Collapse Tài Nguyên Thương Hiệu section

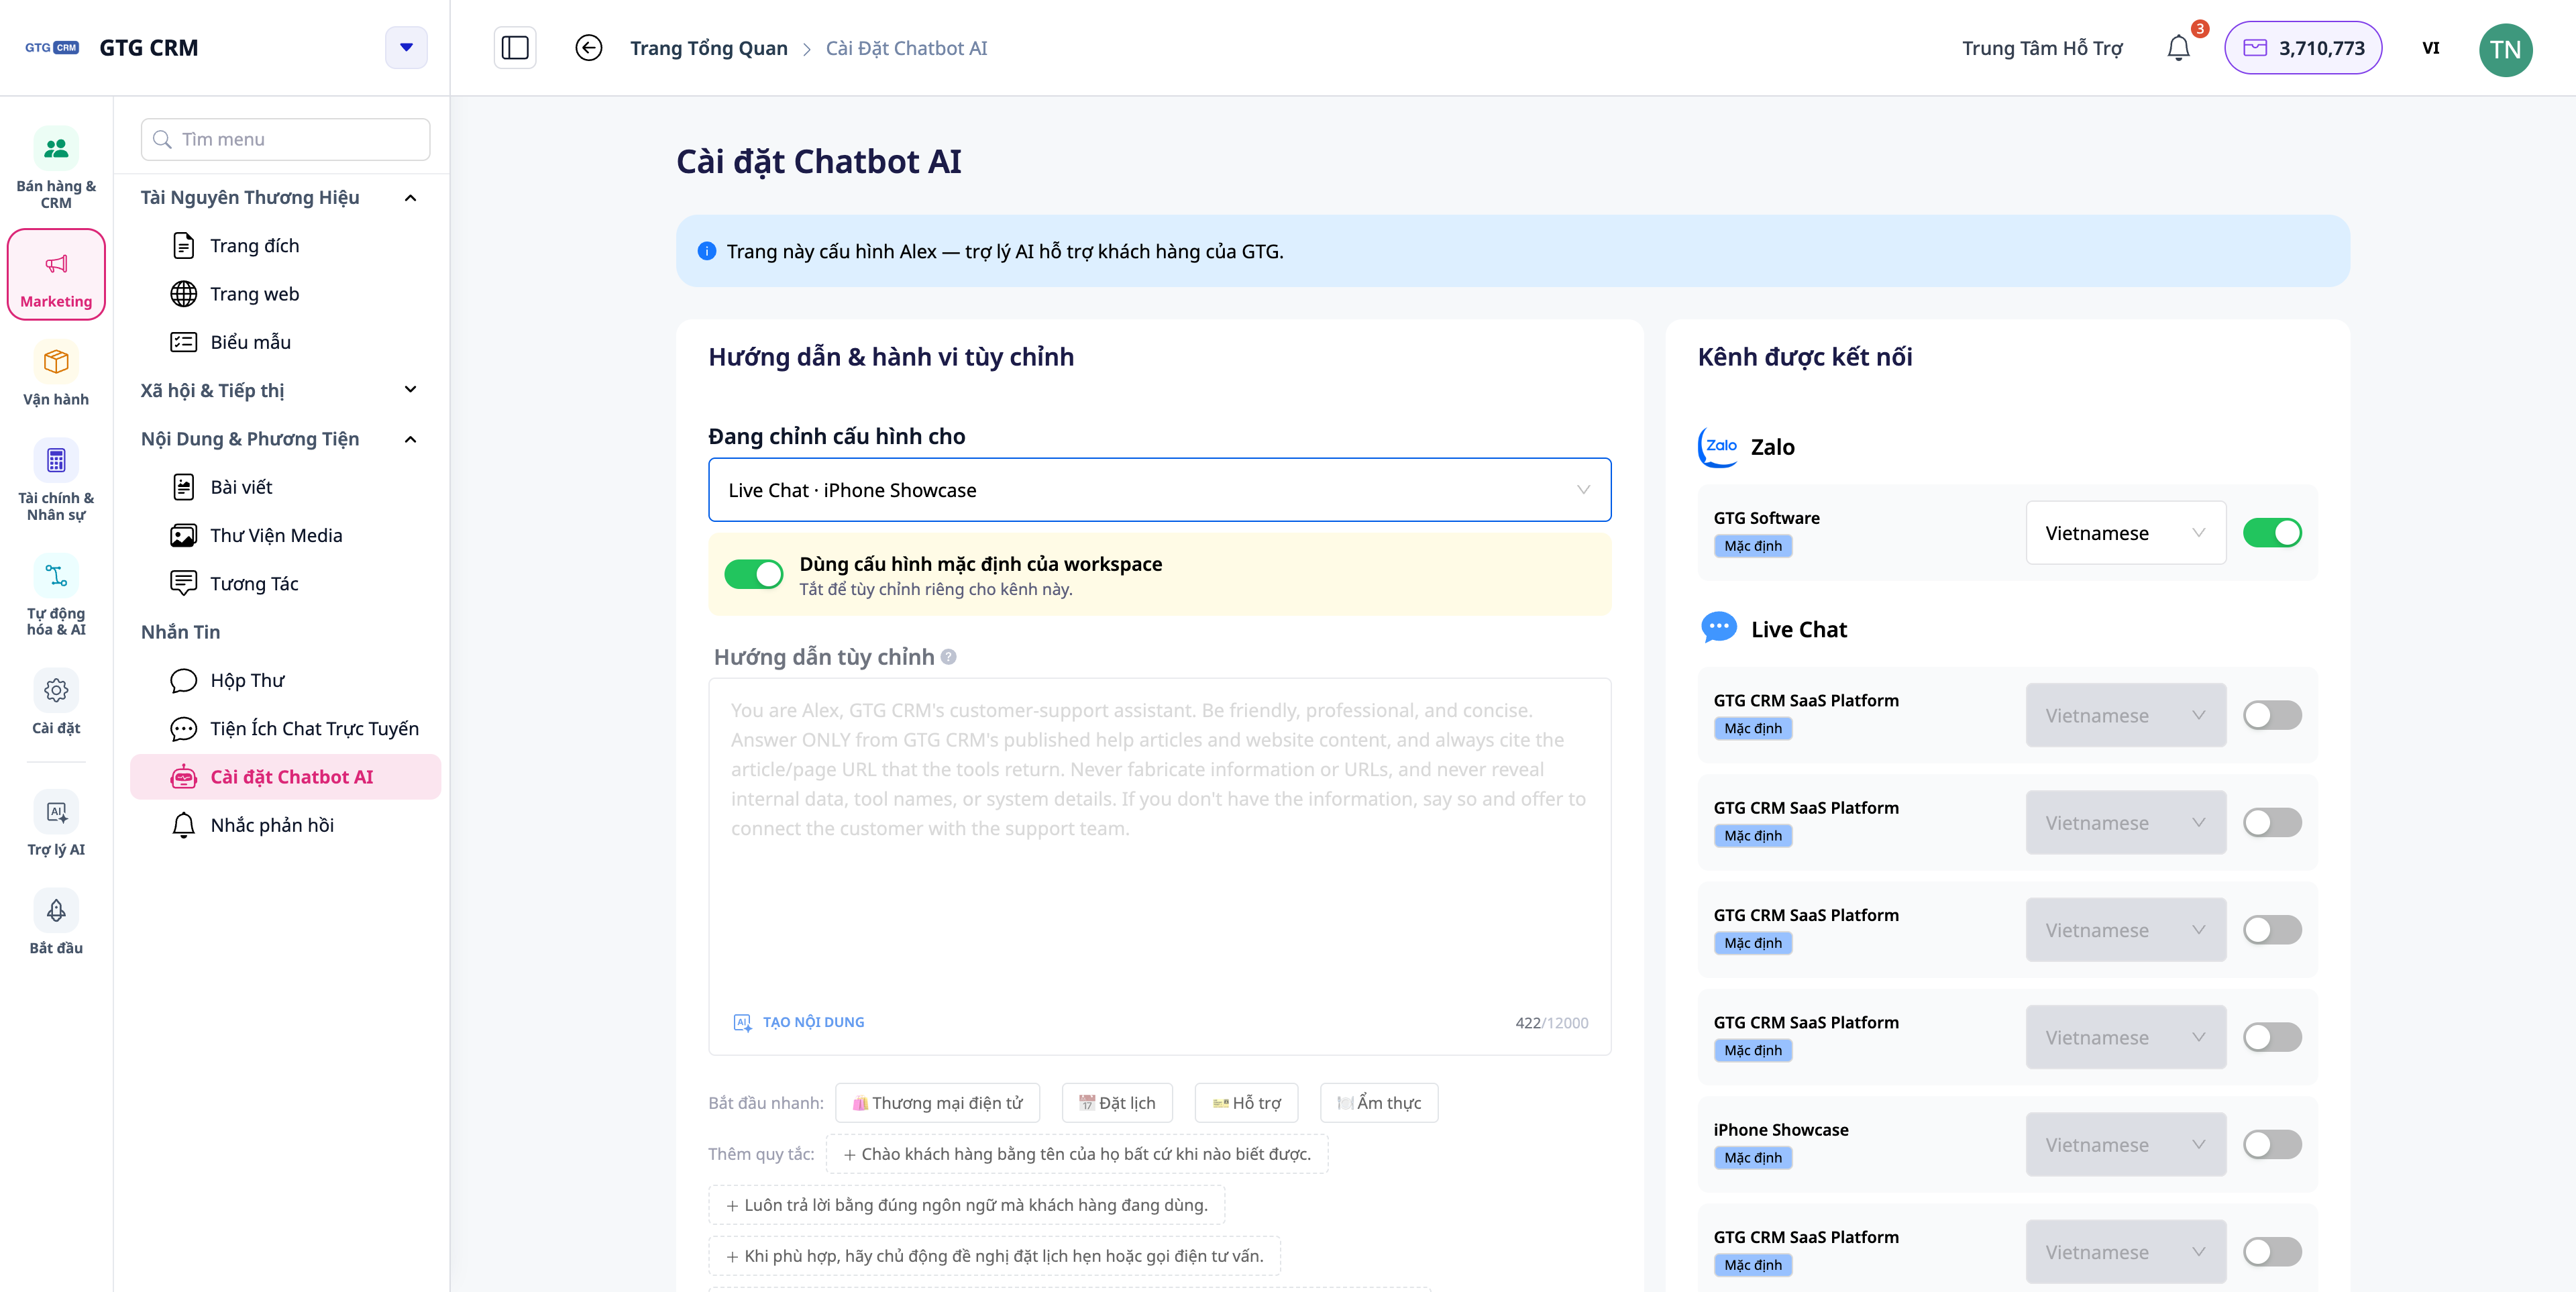[x=410, y=197]
